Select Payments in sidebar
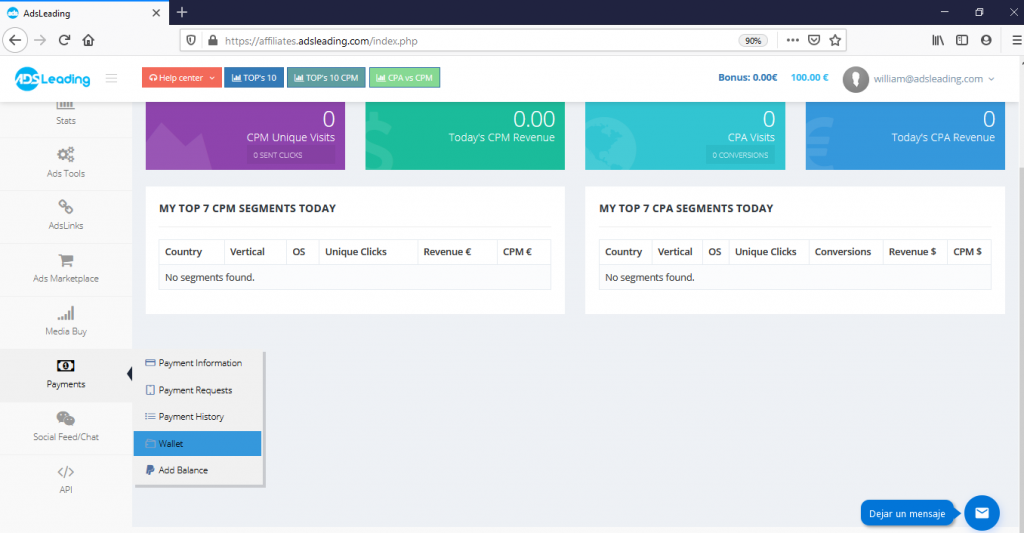Screen dimensions: 1024x533 pyautogui.click(x=65, y=374)
